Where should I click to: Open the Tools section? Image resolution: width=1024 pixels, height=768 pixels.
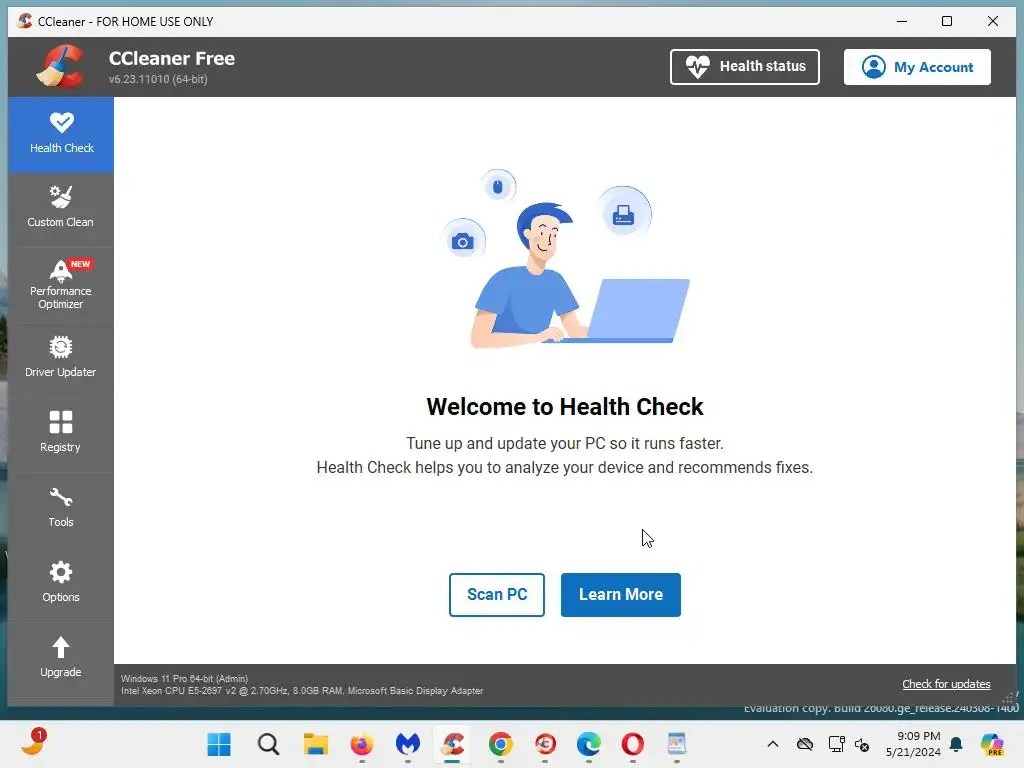click(61, 507)
